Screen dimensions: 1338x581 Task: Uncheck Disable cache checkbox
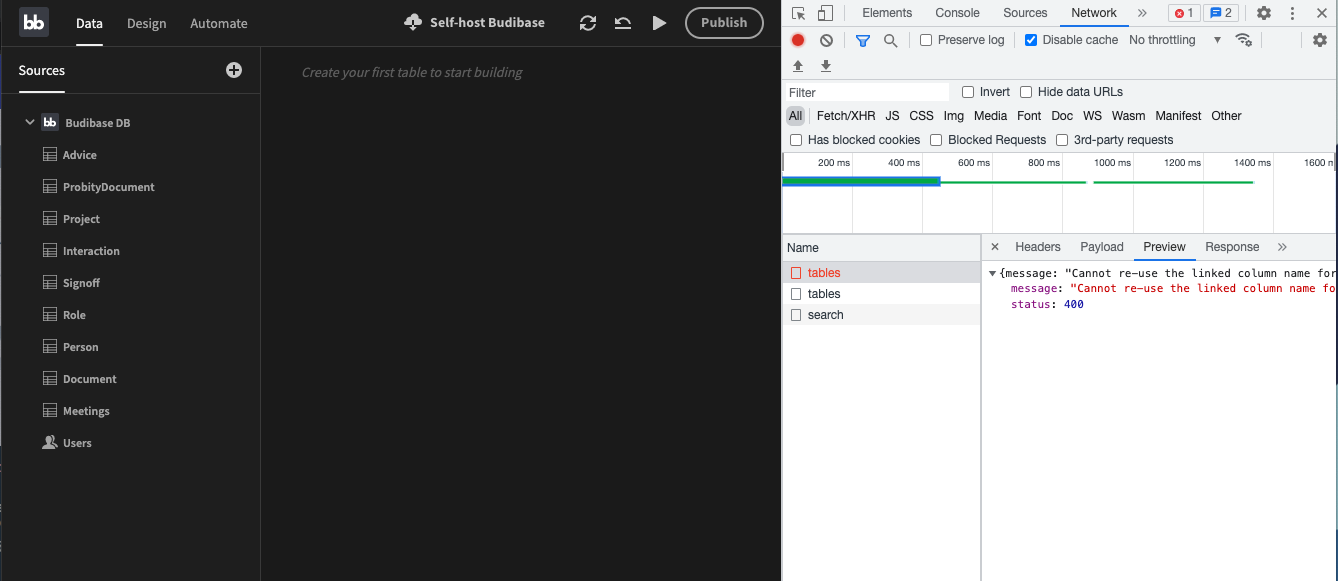[1031, 40]
